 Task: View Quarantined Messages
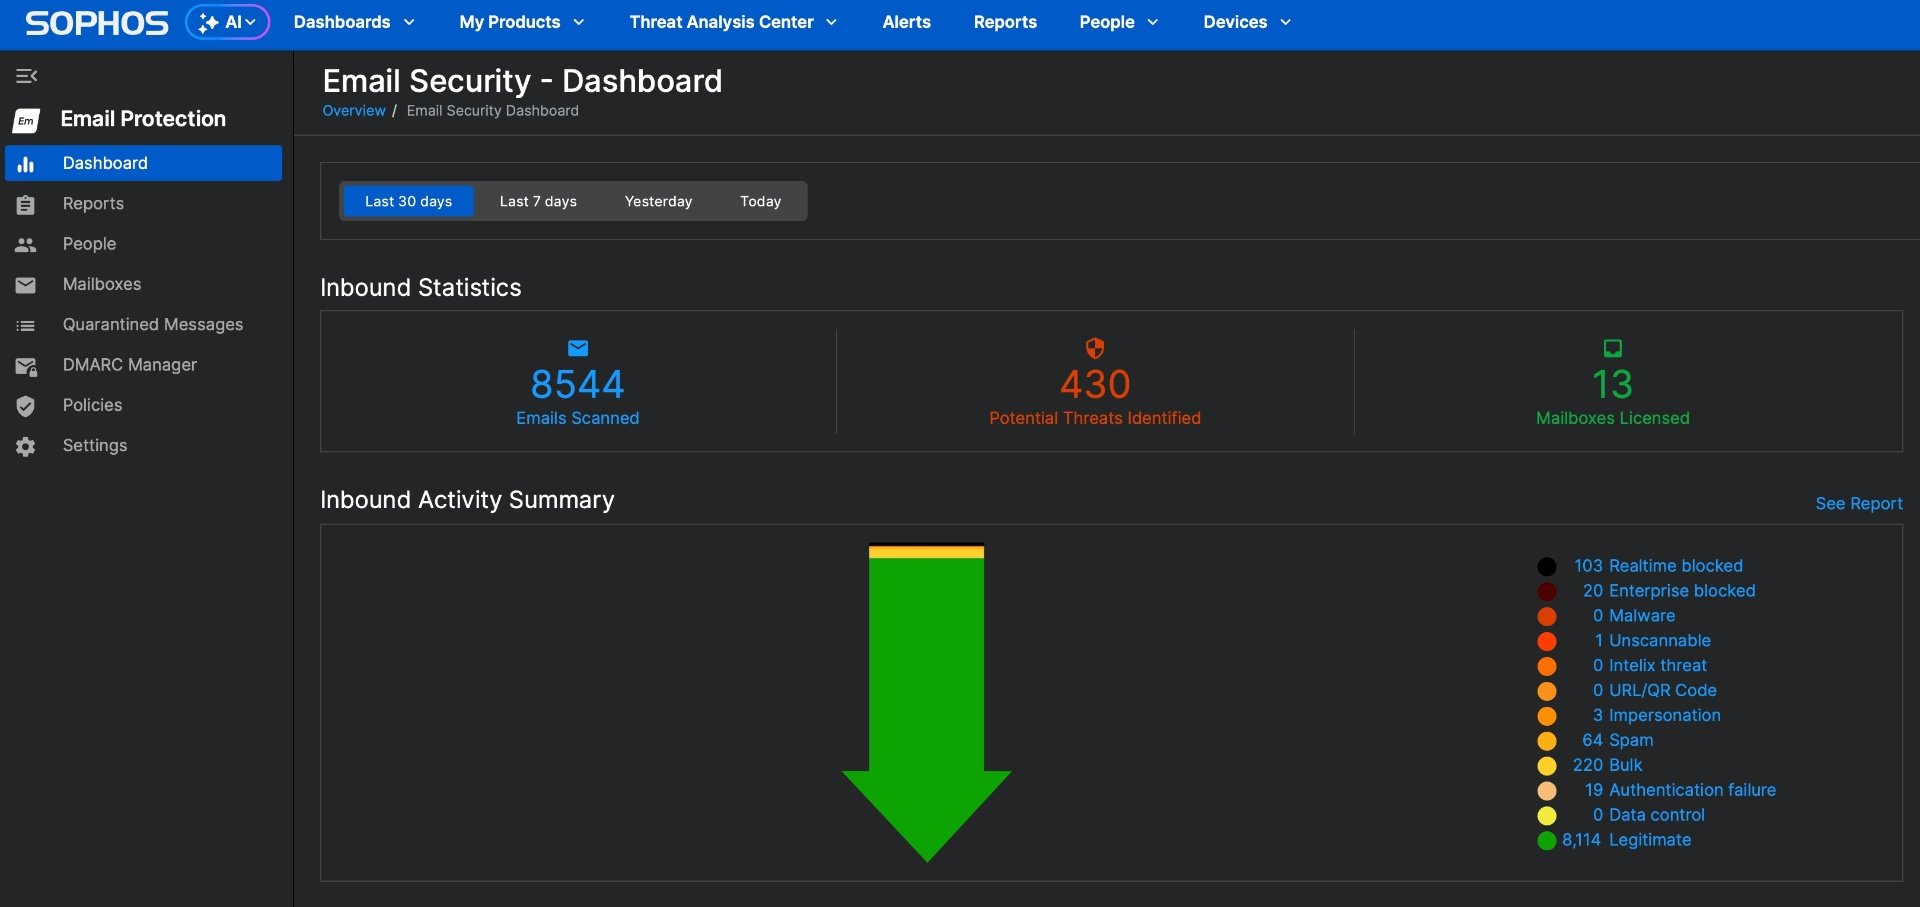[152, 324]
